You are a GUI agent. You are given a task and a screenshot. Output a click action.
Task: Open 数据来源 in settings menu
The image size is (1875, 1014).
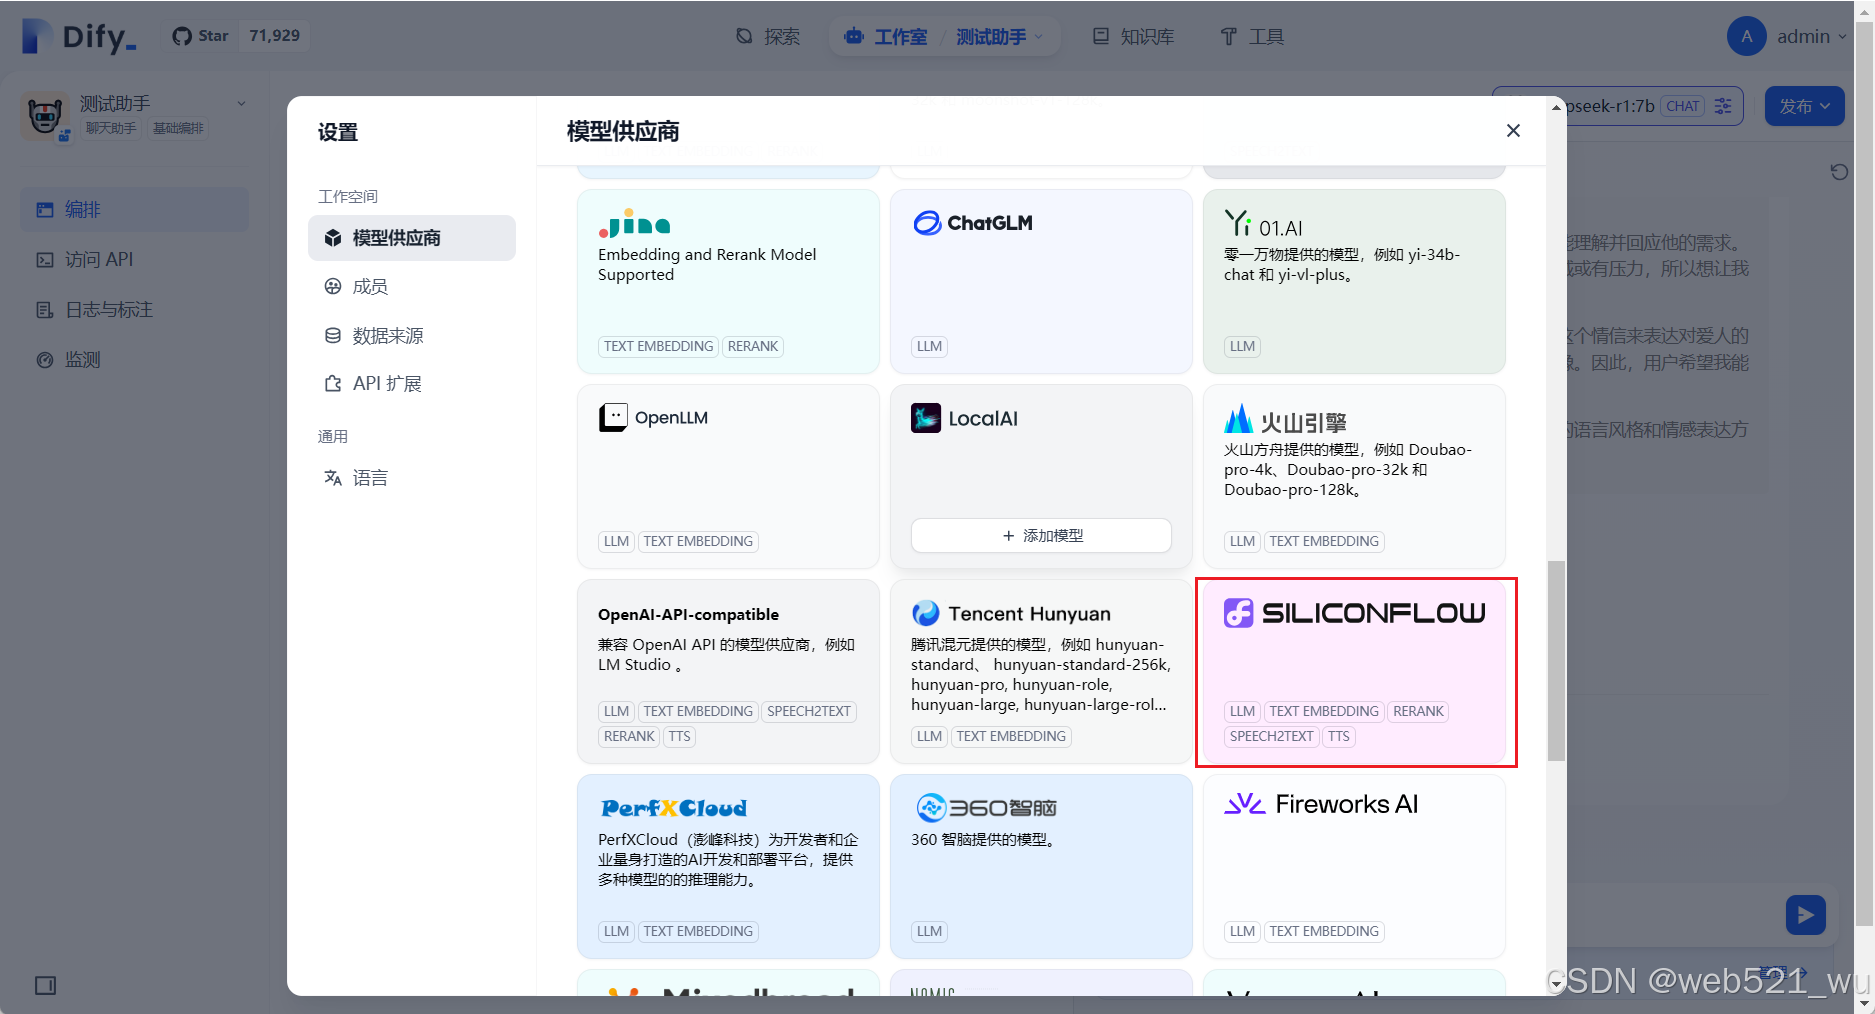412,335
